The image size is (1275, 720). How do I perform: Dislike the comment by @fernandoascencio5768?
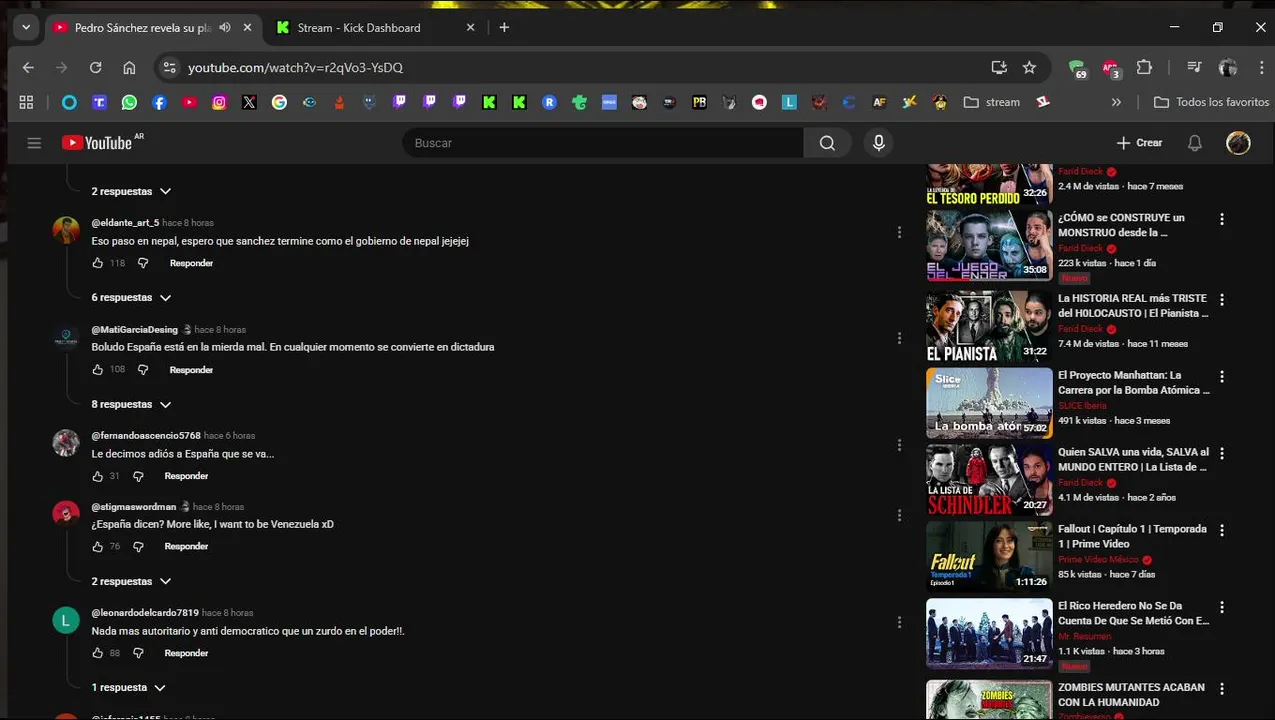click(x=138, y=476)
